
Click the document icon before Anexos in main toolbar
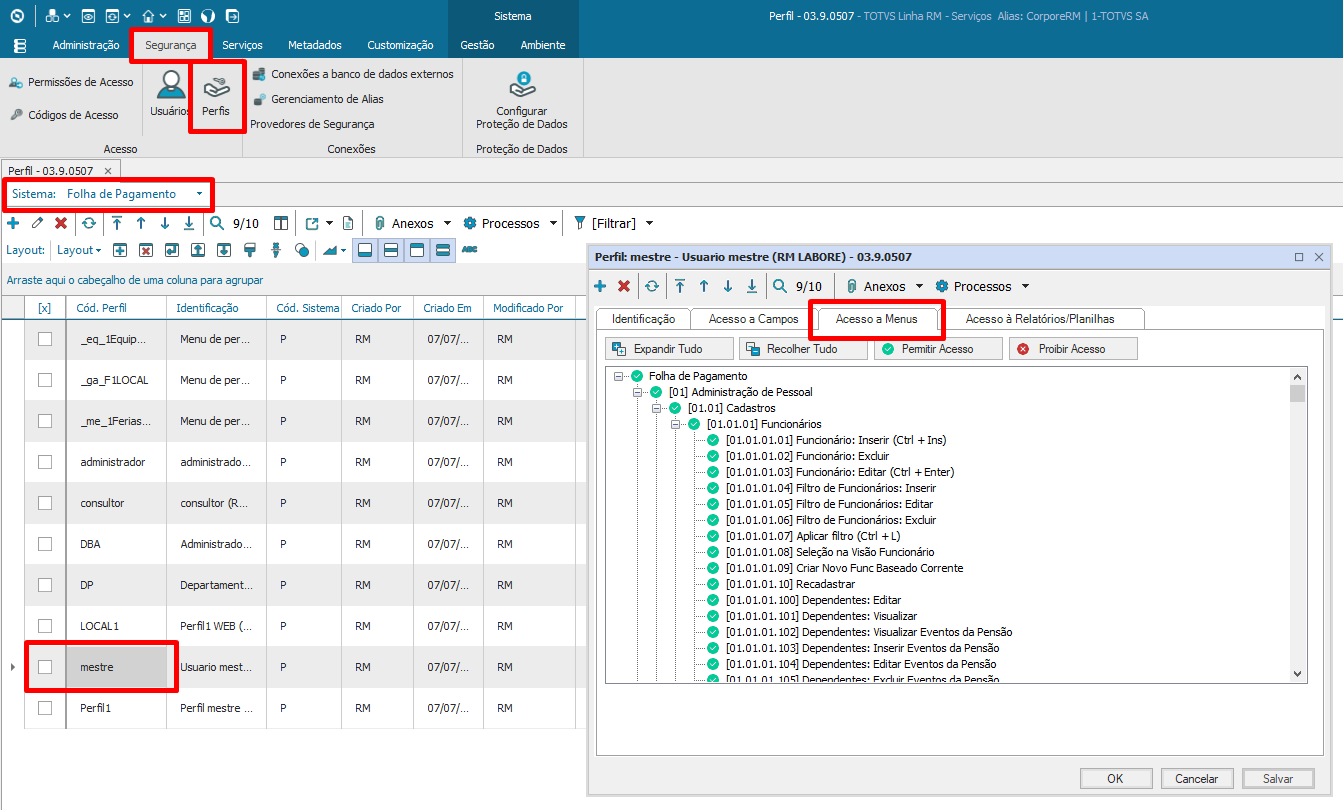(x=347, y=223)
